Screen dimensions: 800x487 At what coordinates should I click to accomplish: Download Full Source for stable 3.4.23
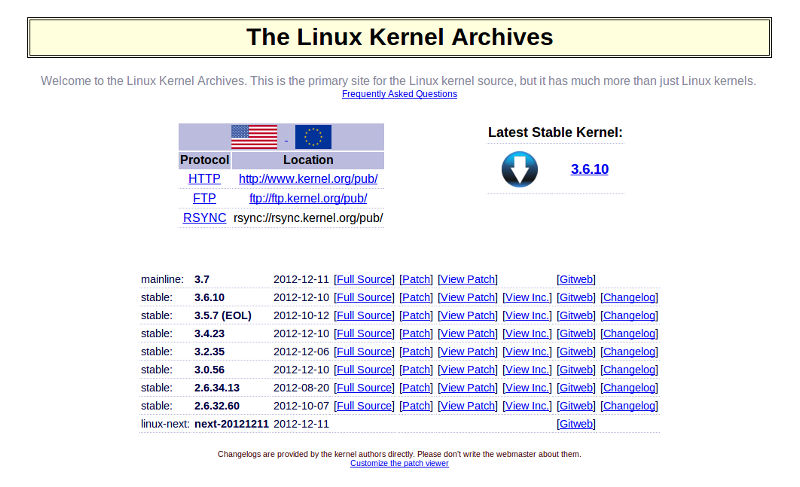[364, 334]
